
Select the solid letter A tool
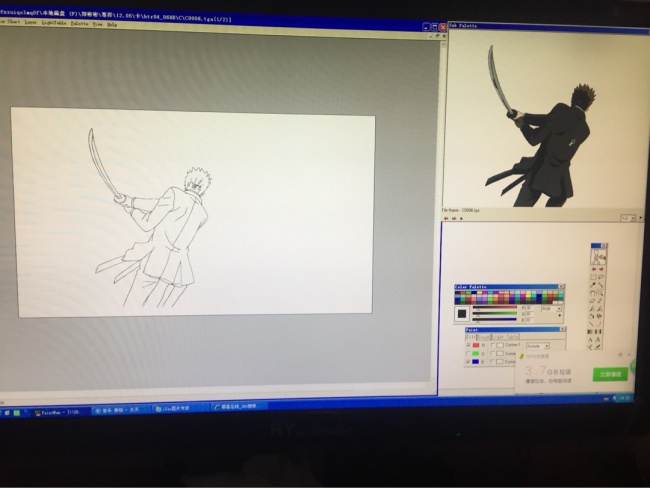590,340
